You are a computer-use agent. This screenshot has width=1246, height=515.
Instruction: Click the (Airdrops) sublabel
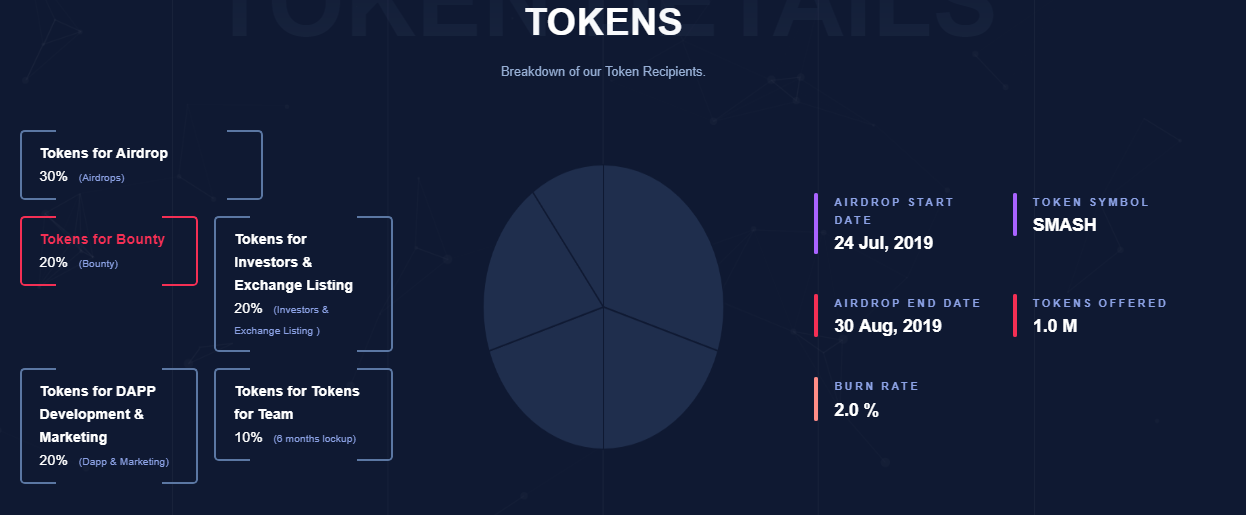click(x=101, y=178)
